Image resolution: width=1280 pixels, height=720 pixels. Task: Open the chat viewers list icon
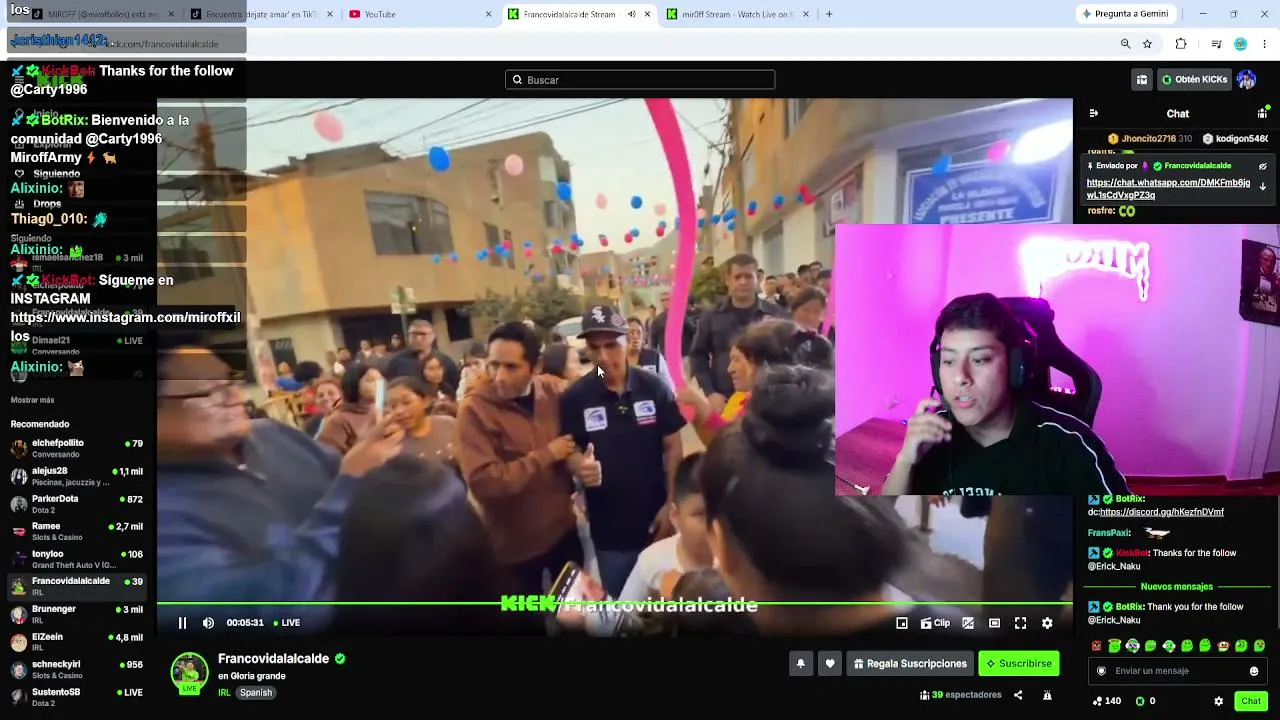(x=1262, y=113)
